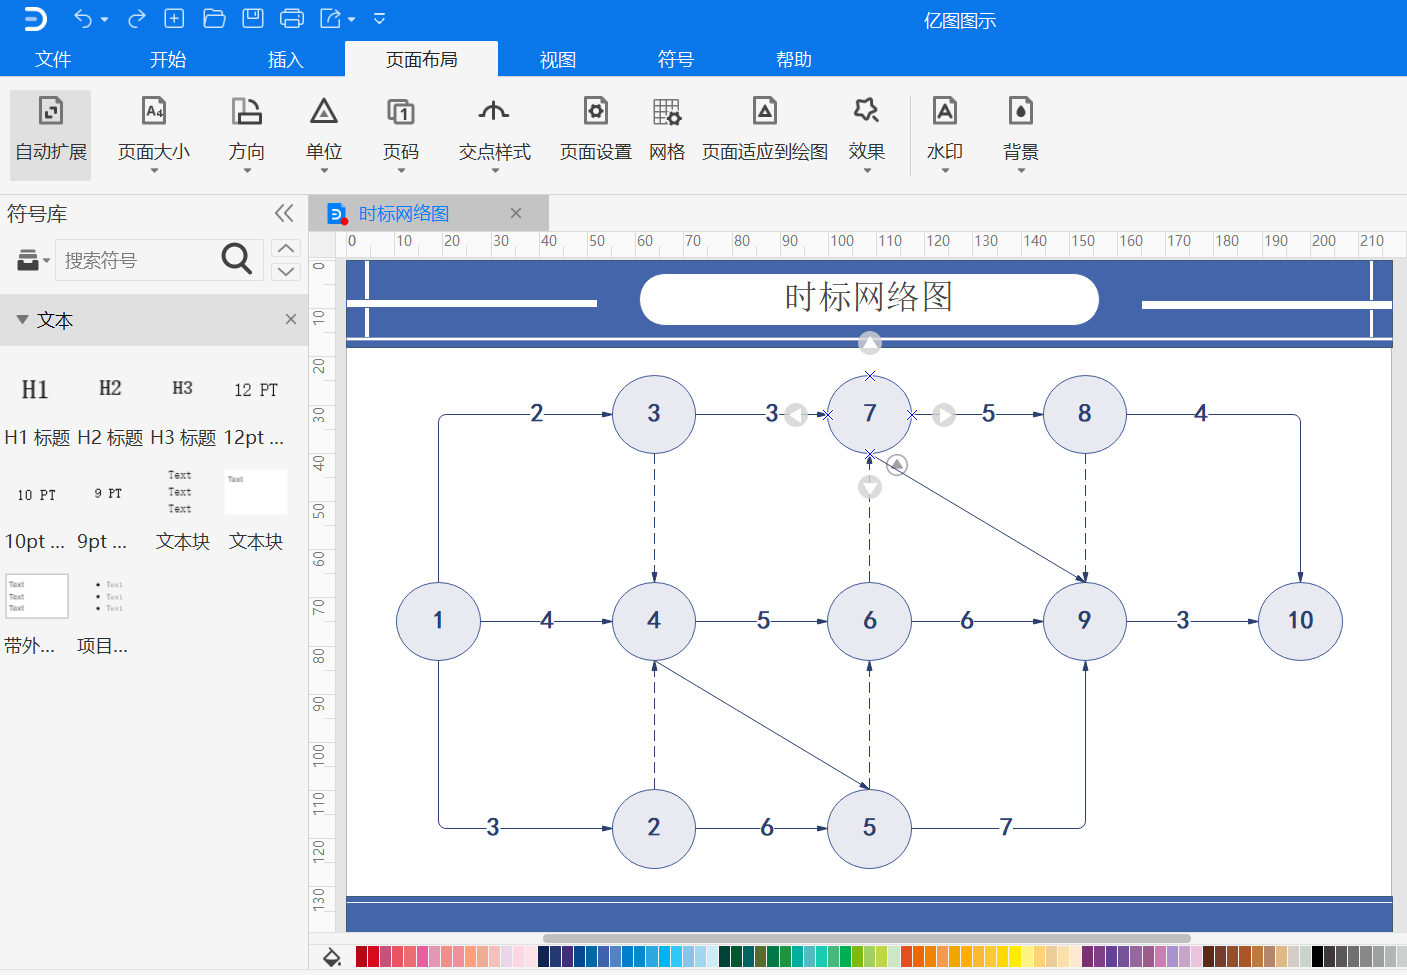Open 页面大小 page size dropdown
The image size is (1407, 975).
point(154,134)
